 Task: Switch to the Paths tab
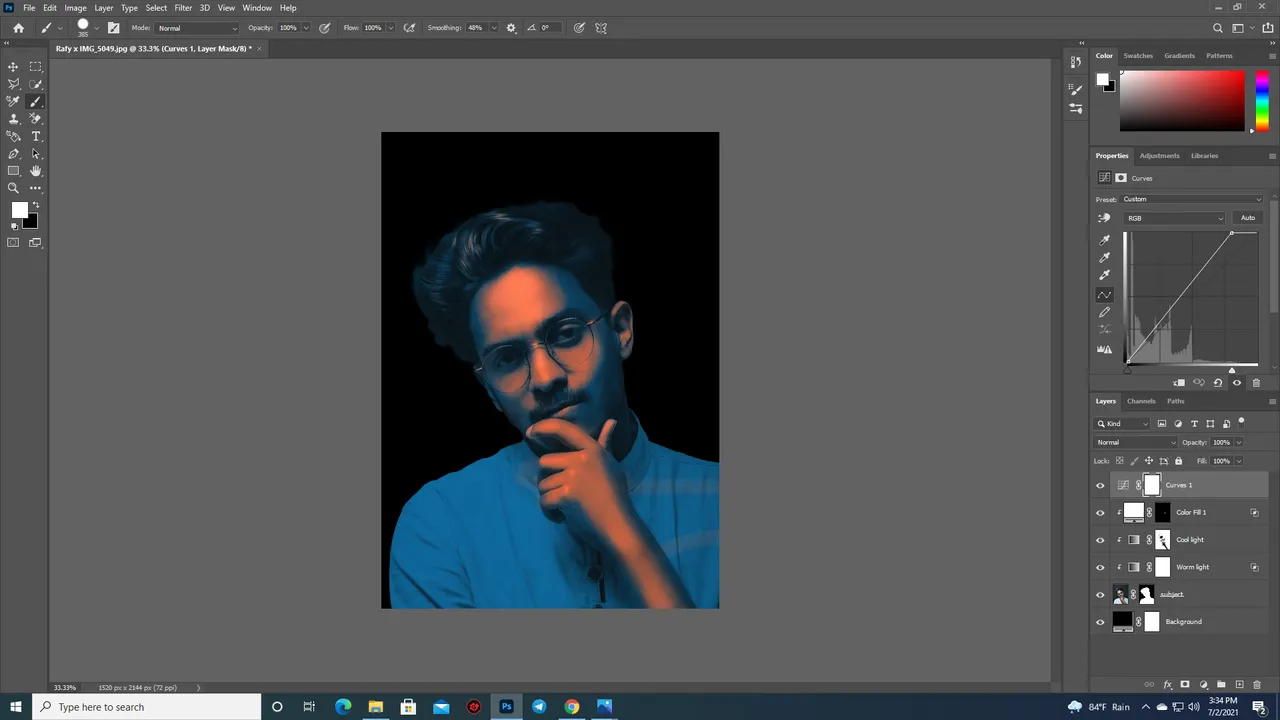pyautogui.click(x=1176, y=401)
